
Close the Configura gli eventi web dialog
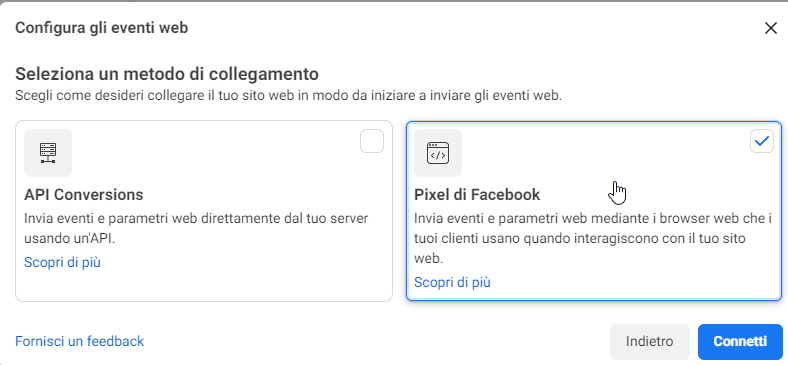tap(770, 28)
